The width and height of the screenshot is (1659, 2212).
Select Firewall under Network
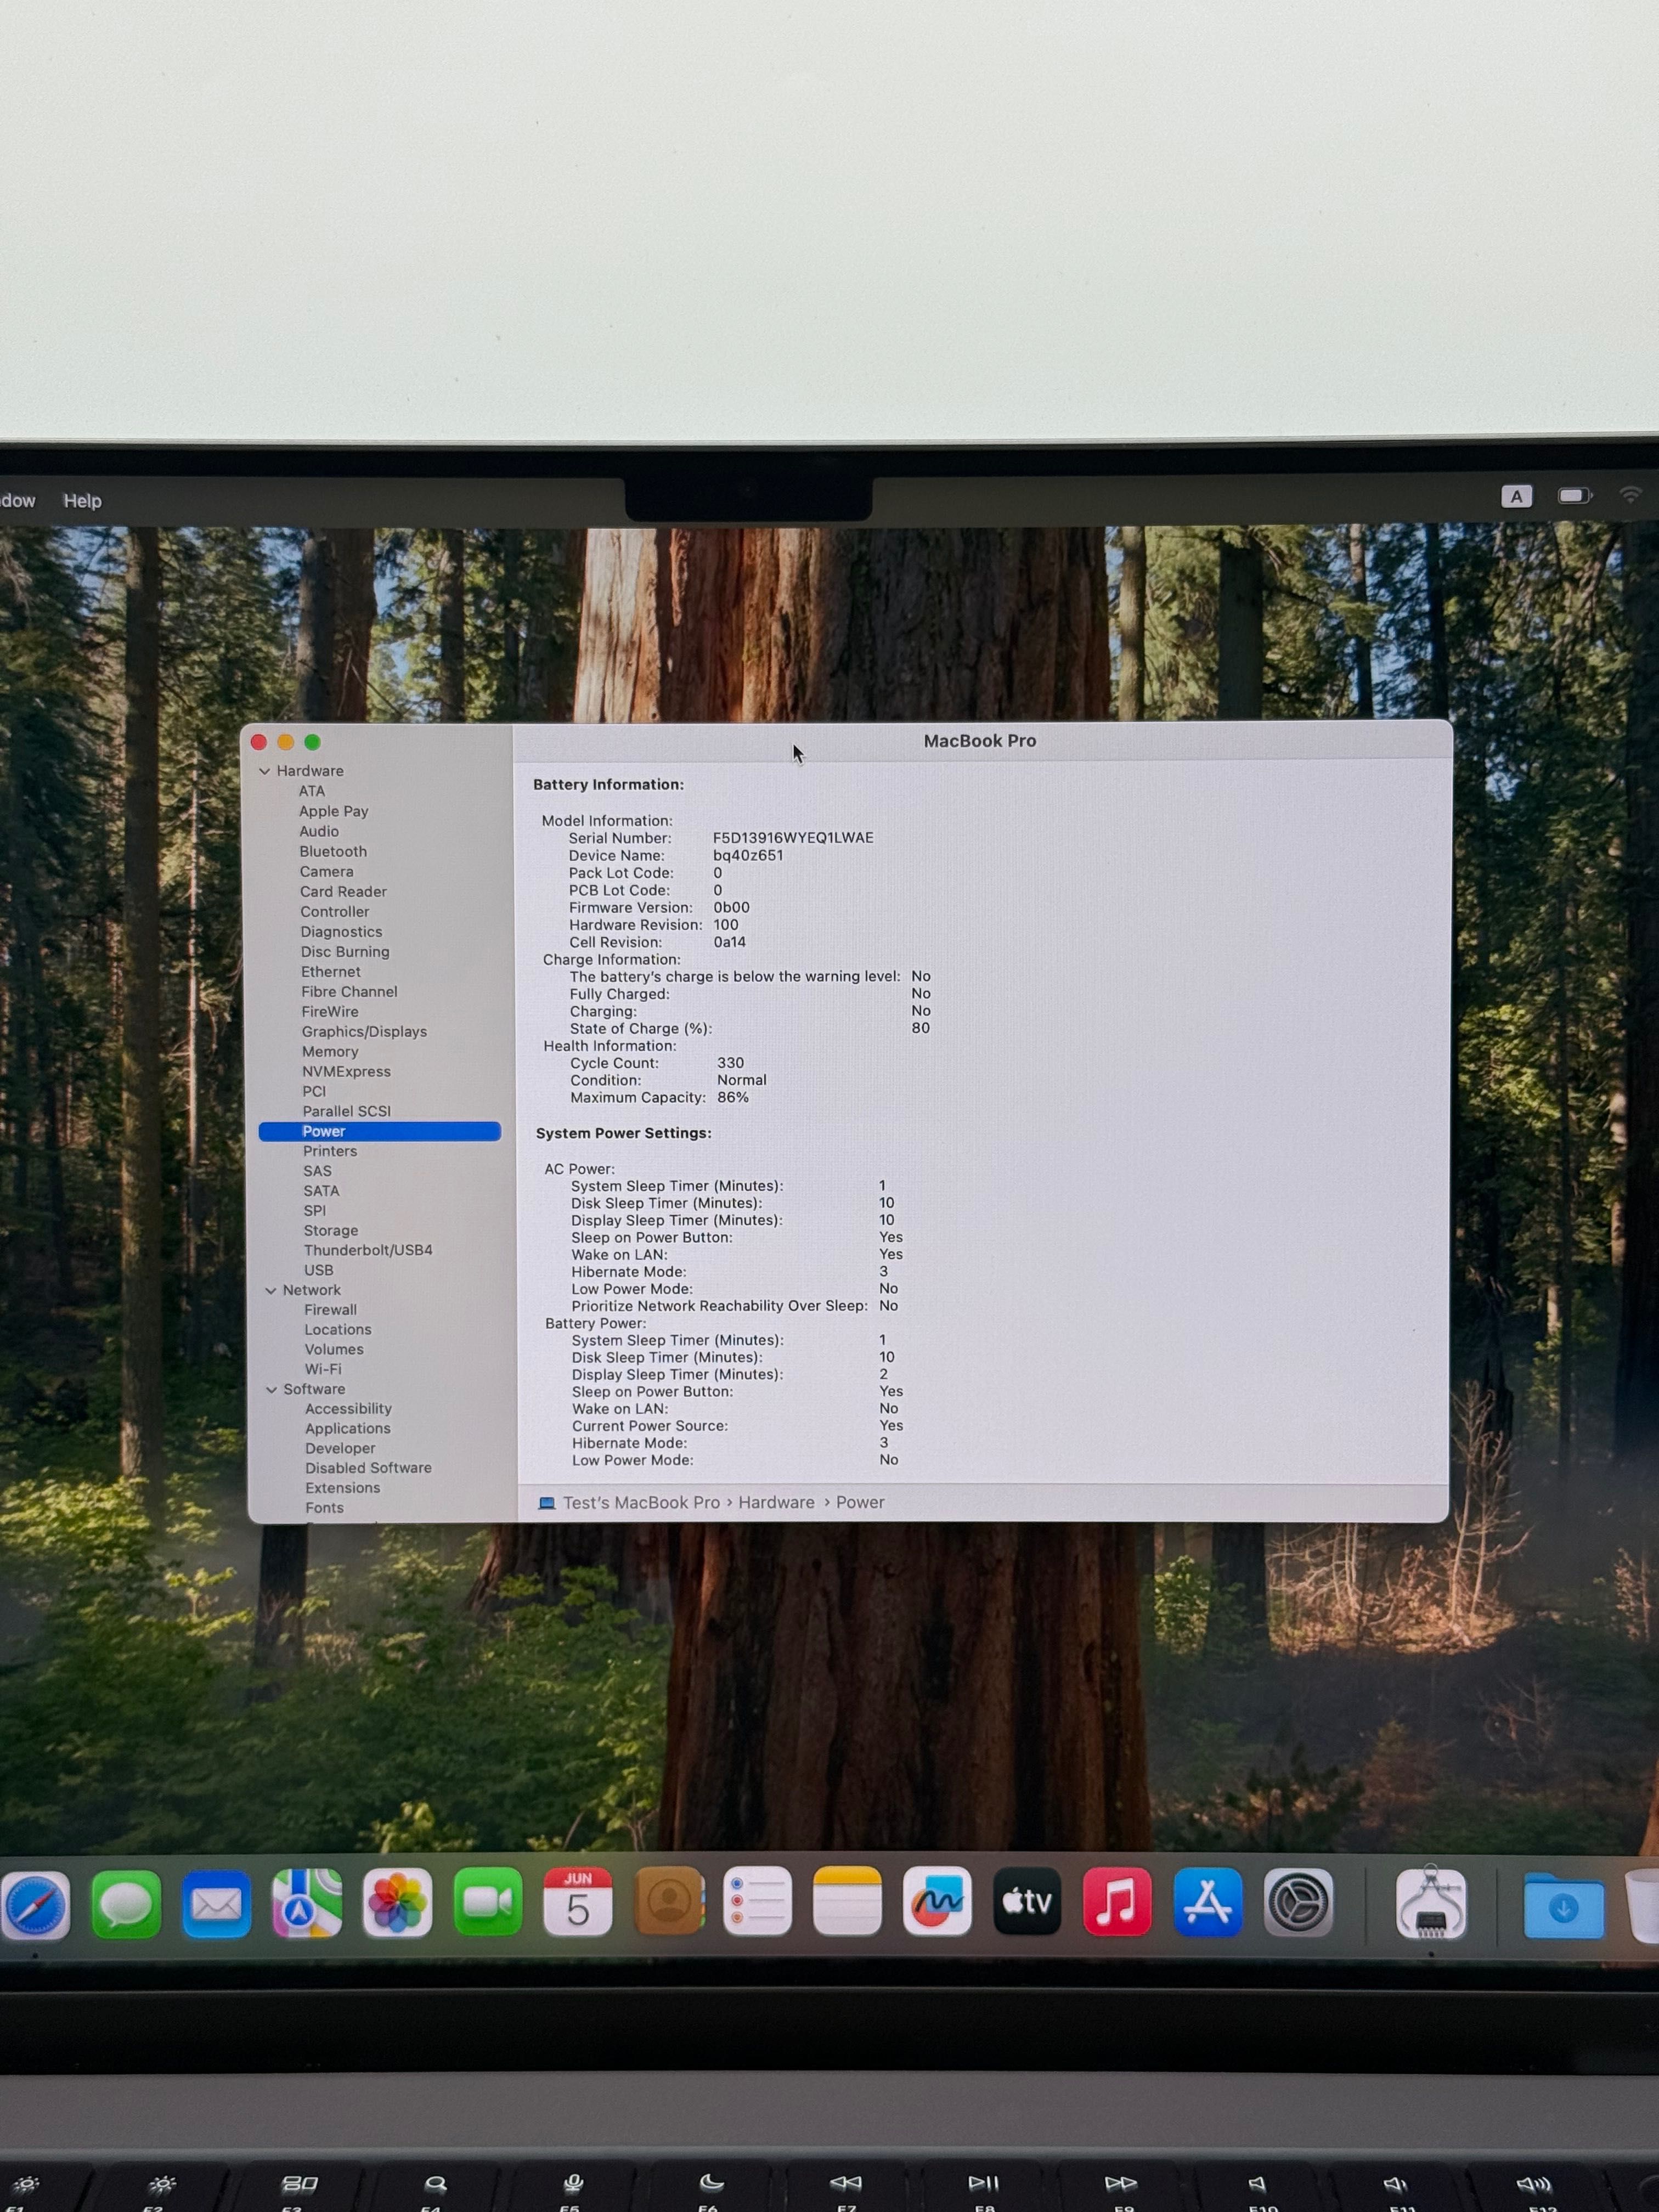coord(330,1310)
